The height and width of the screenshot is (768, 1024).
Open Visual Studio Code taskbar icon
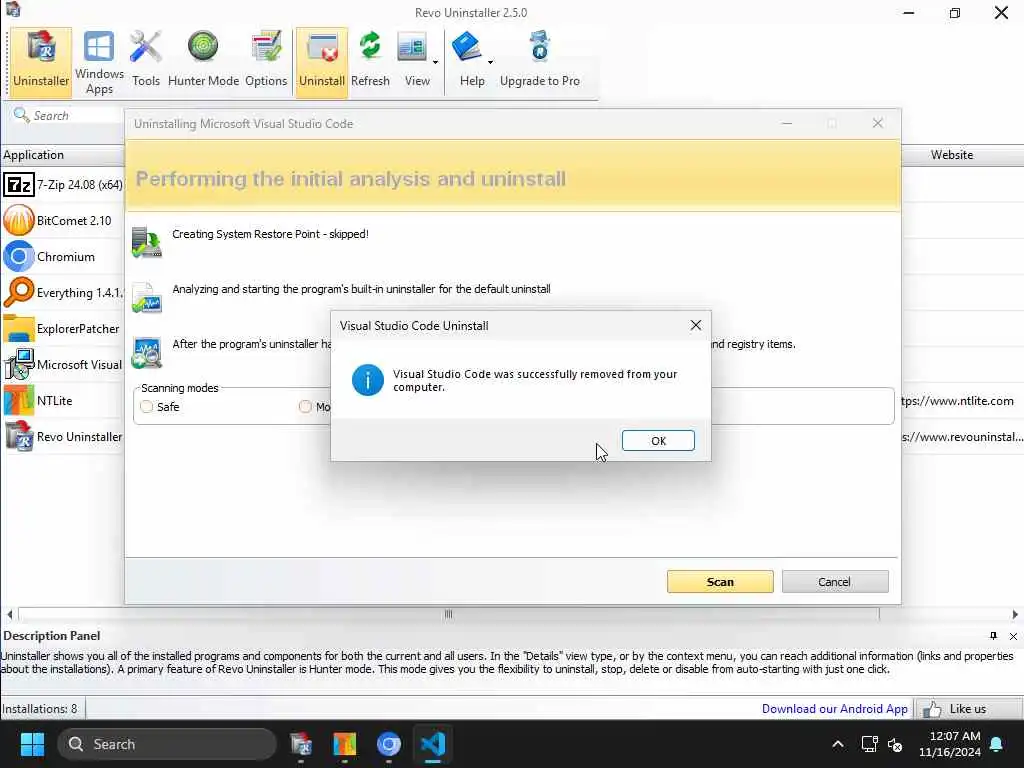coord(432,744)
